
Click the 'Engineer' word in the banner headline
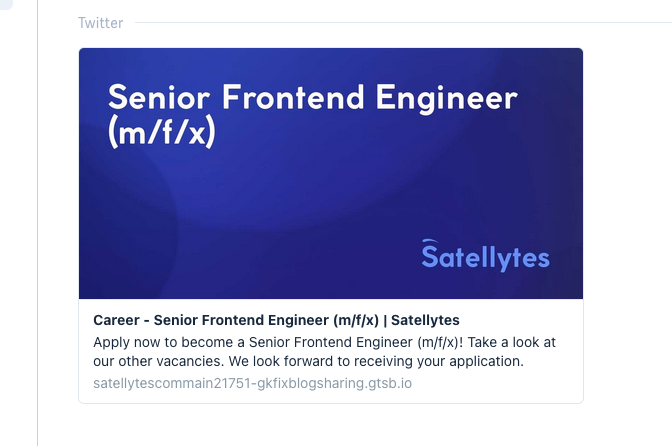tap(447, 99)
